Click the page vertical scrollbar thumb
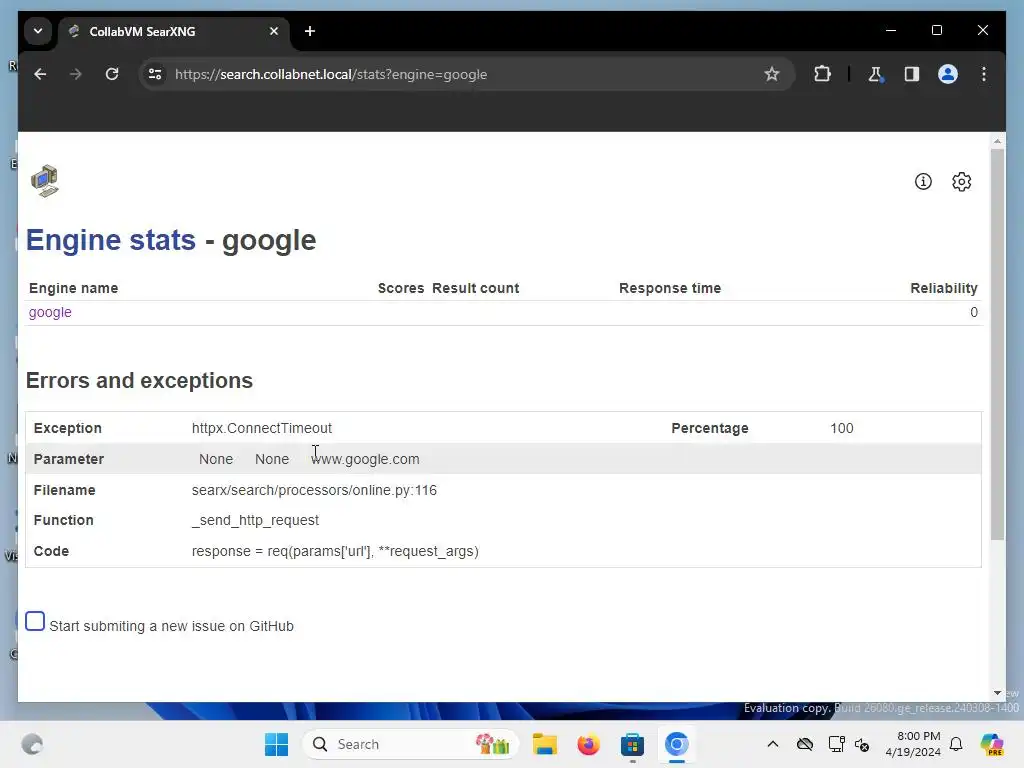Image resolution: width=1024 pixels, height=768 pixels. (x=997, y=344)
